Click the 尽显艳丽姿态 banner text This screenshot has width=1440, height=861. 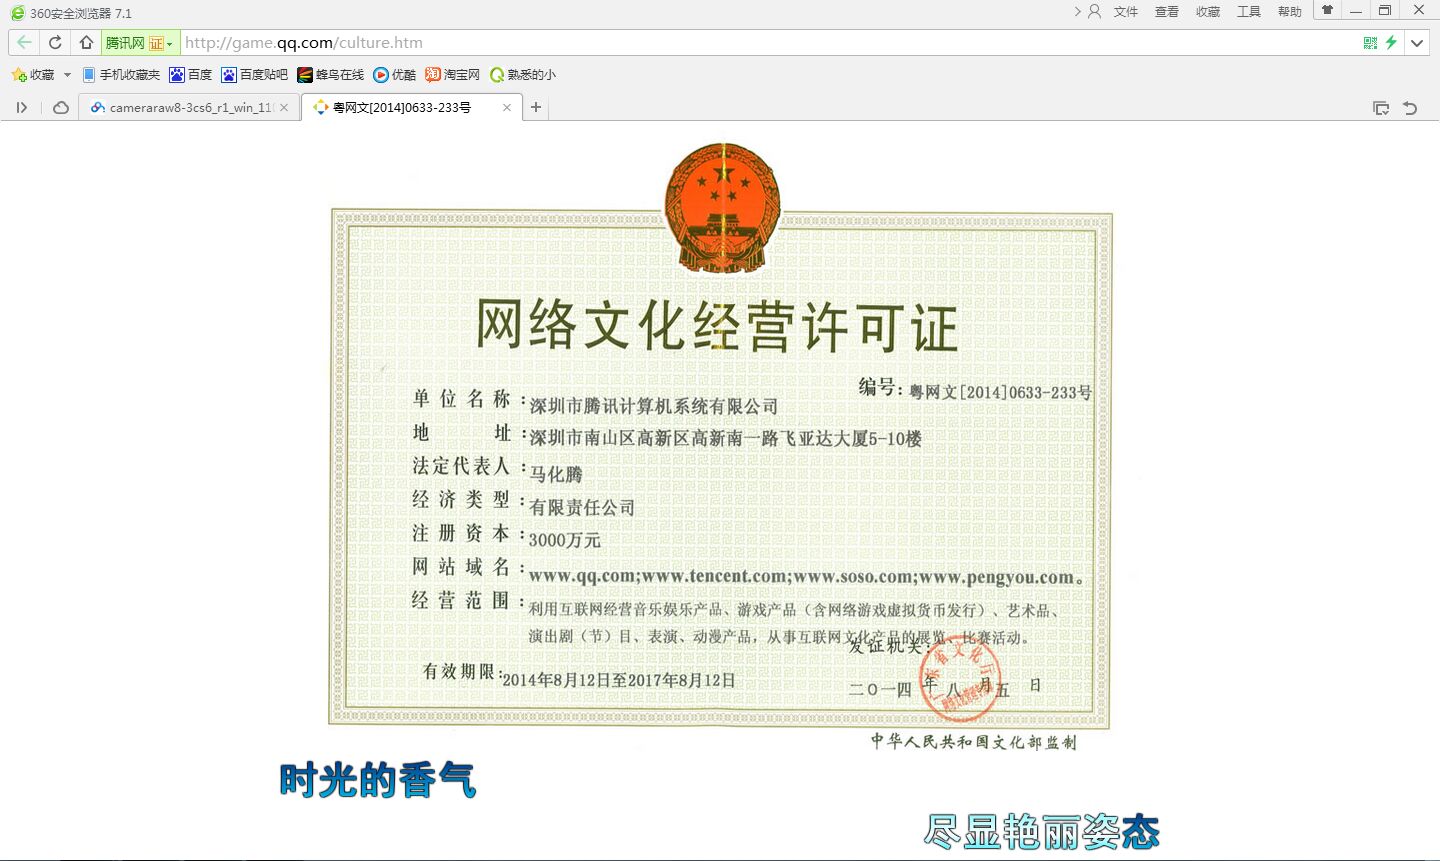pyautogui.click(x=1042, y=832)
